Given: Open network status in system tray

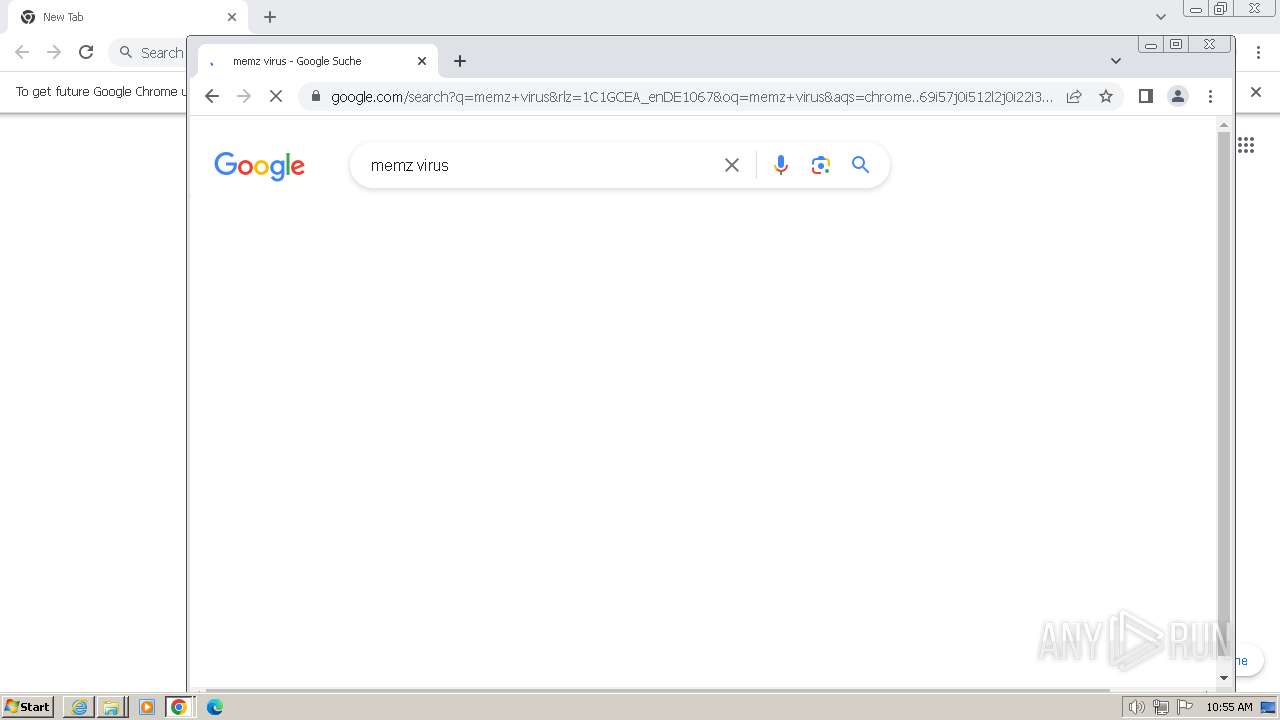Looking at the screenshot, I should click(1161, 707).
